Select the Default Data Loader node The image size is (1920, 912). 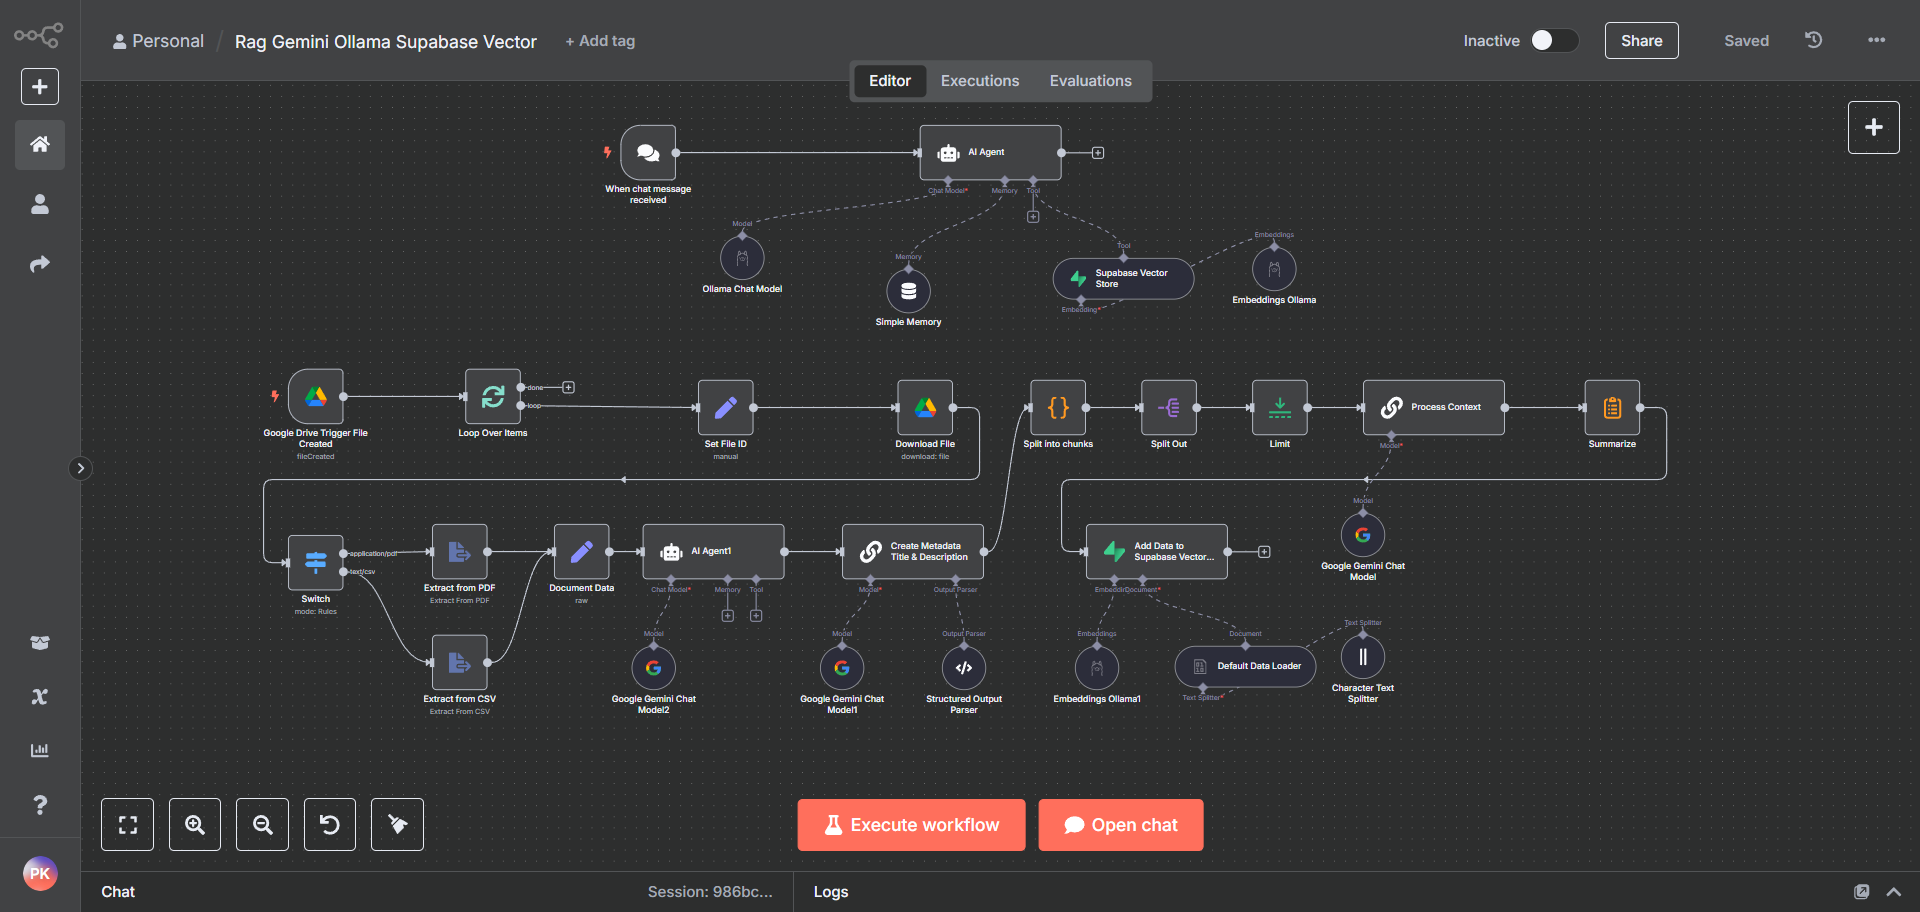pos(1245,667)
